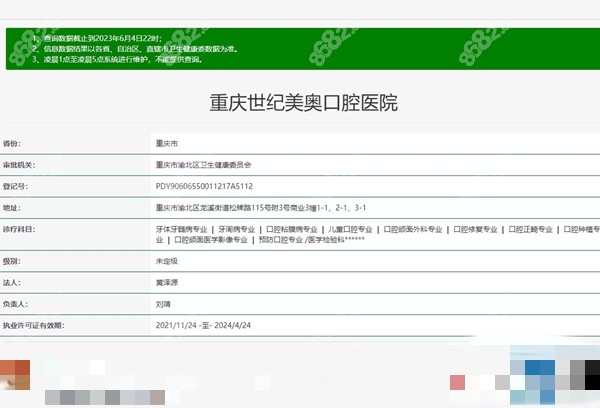Click notice line about 凌晨1点至凌晨5点系统维护
600x408 pixels.
point(117,60)
